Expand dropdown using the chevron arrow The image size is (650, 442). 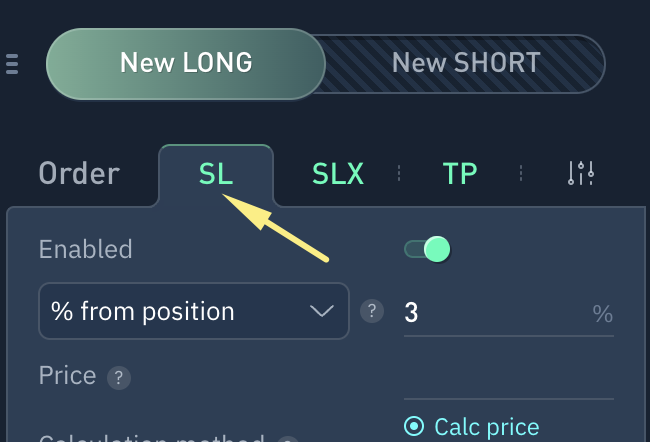(322, 311)
